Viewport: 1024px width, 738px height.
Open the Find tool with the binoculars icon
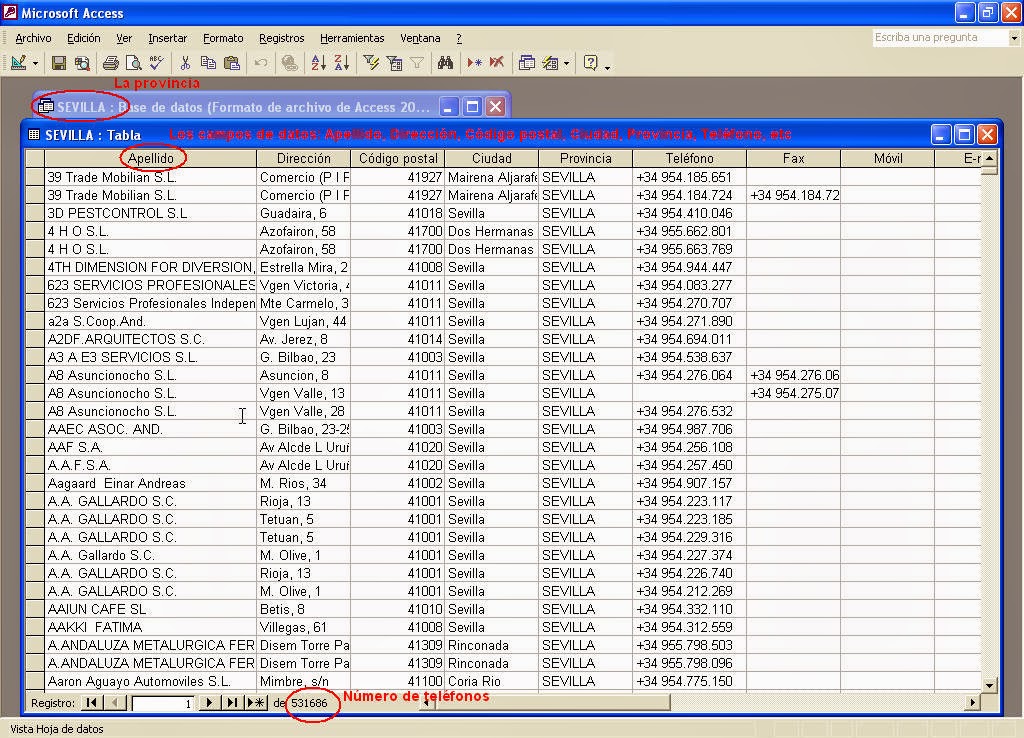click(x=446, y=63)
